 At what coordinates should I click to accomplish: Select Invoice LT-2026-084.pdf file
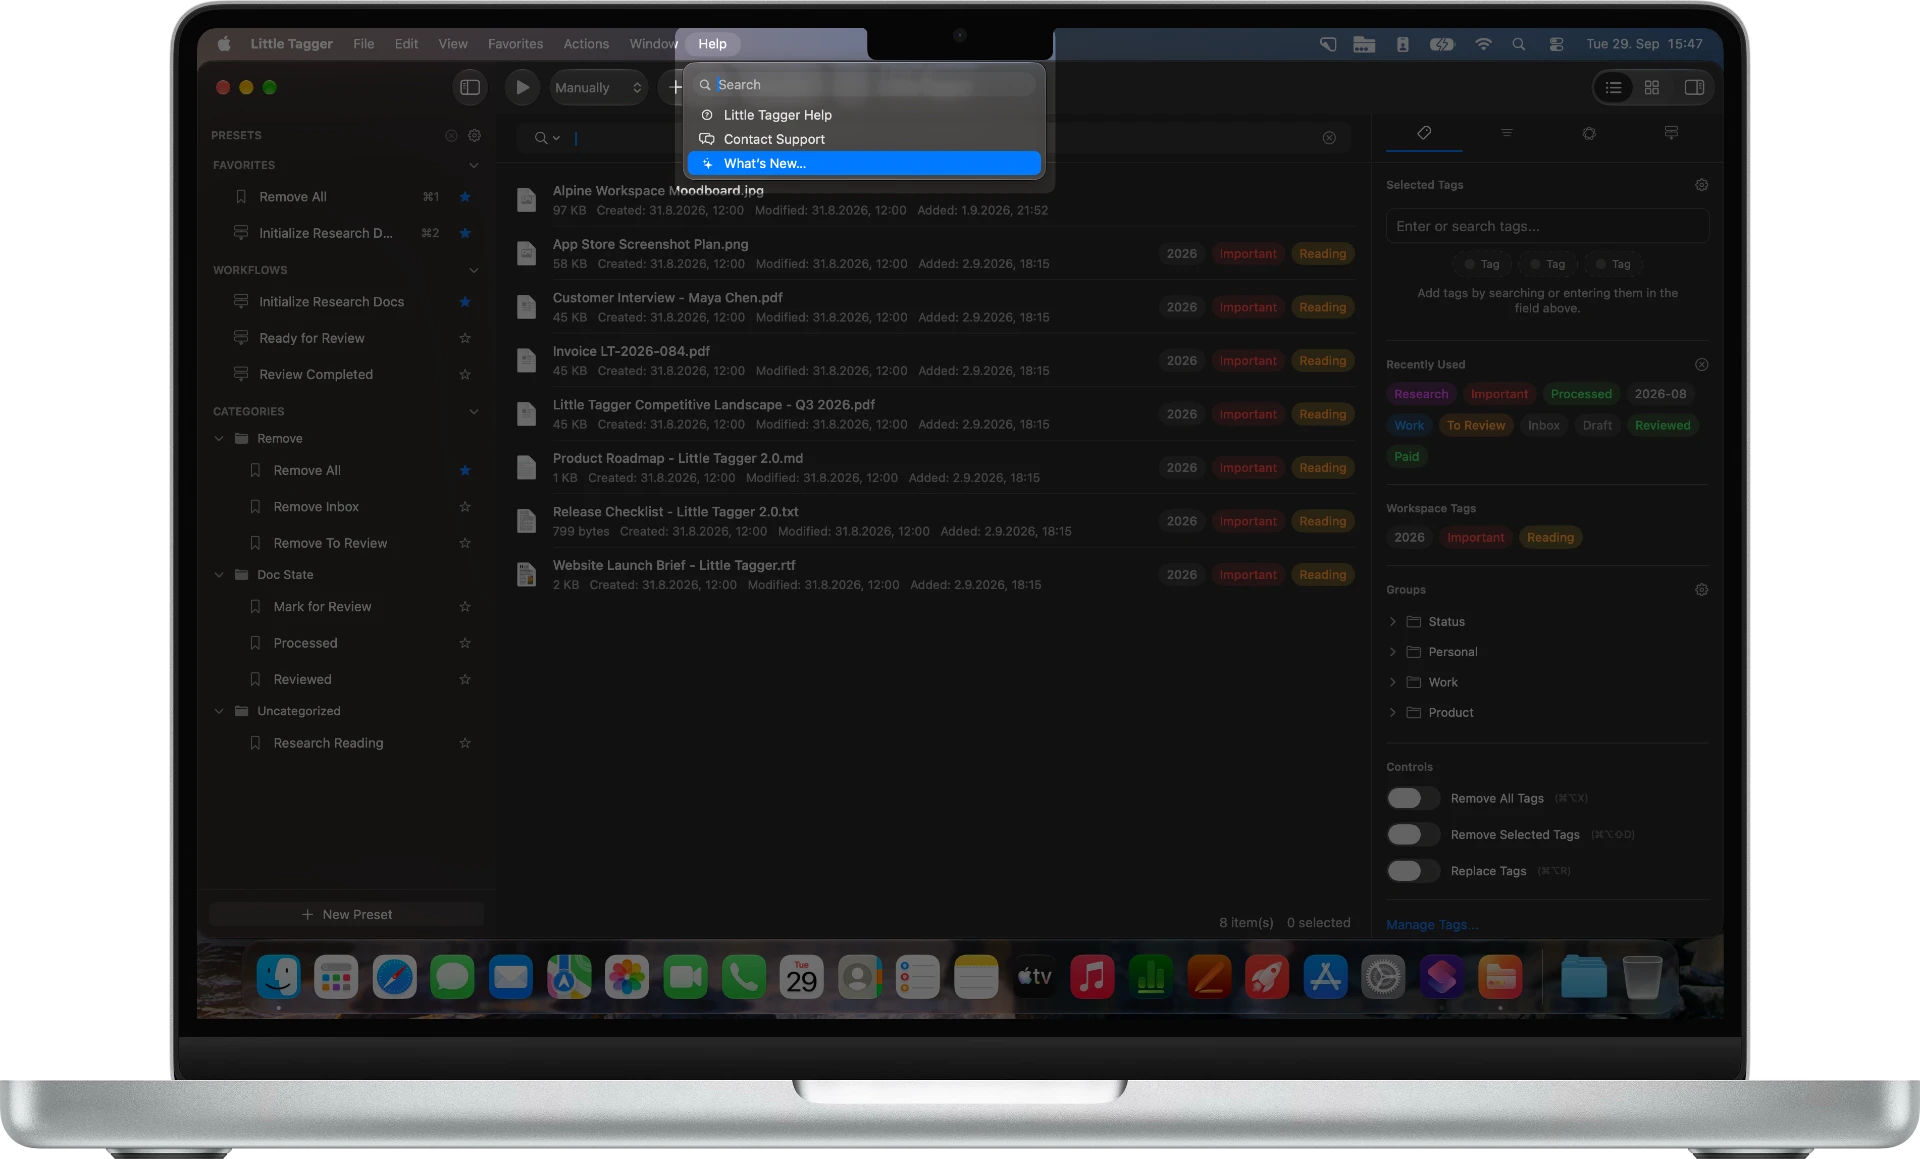coord(934,360)
